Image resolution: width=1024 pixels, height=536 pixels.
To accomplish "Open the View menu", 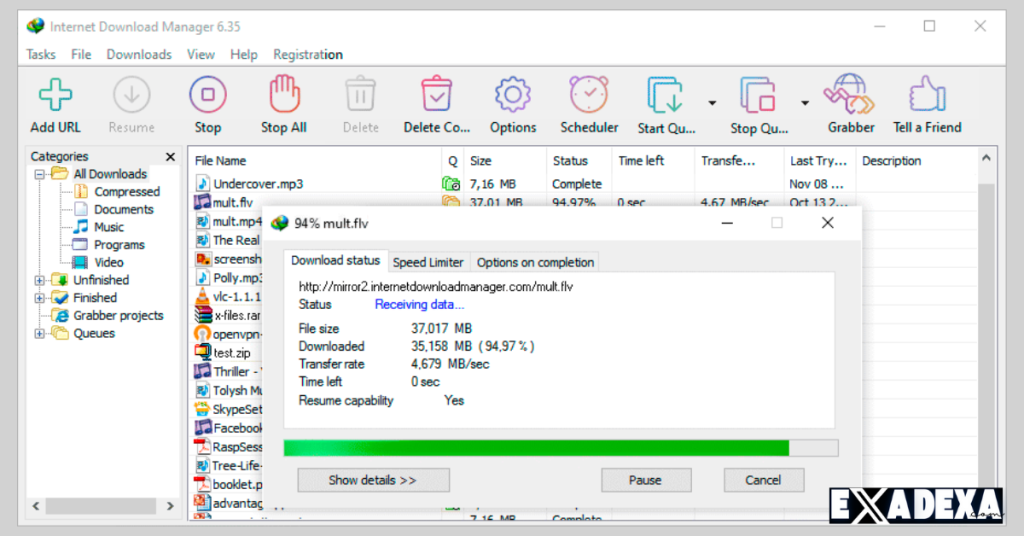I will tap(200, 55).
